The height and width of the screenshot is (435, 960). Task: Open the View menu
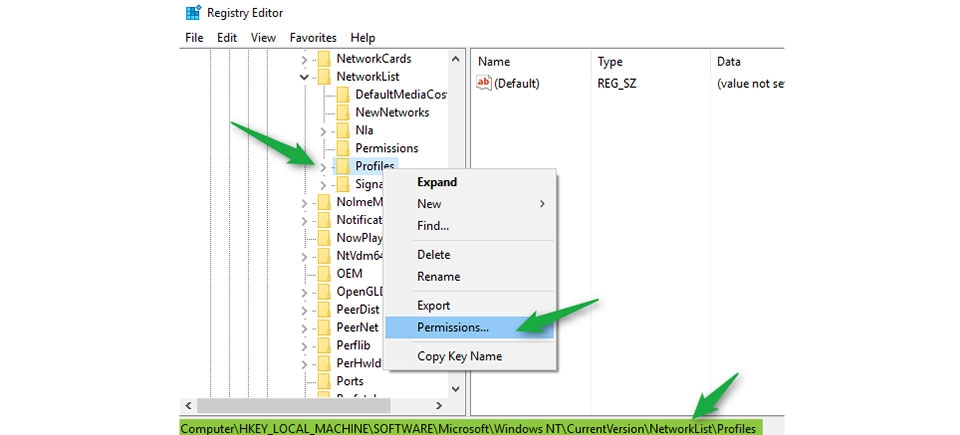[263, 38]
